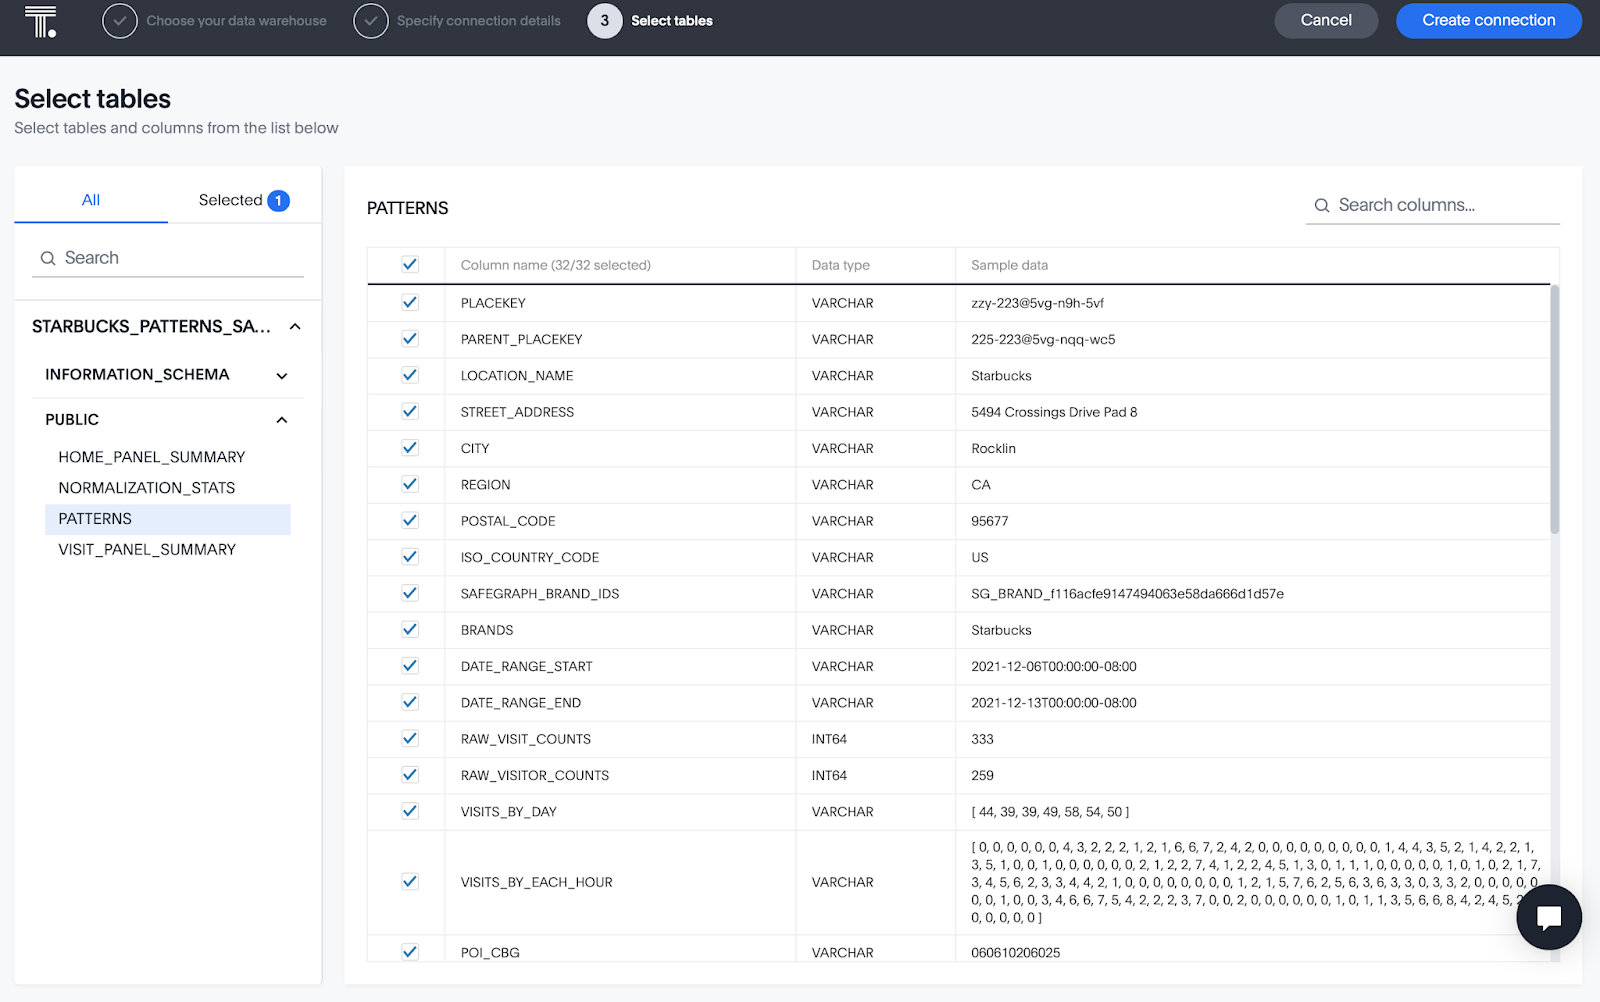Viewport: 1600px width, 1002px height.
Task: Uncheck the PLACEKEY column checkbox
Action: tap(410, 302)
